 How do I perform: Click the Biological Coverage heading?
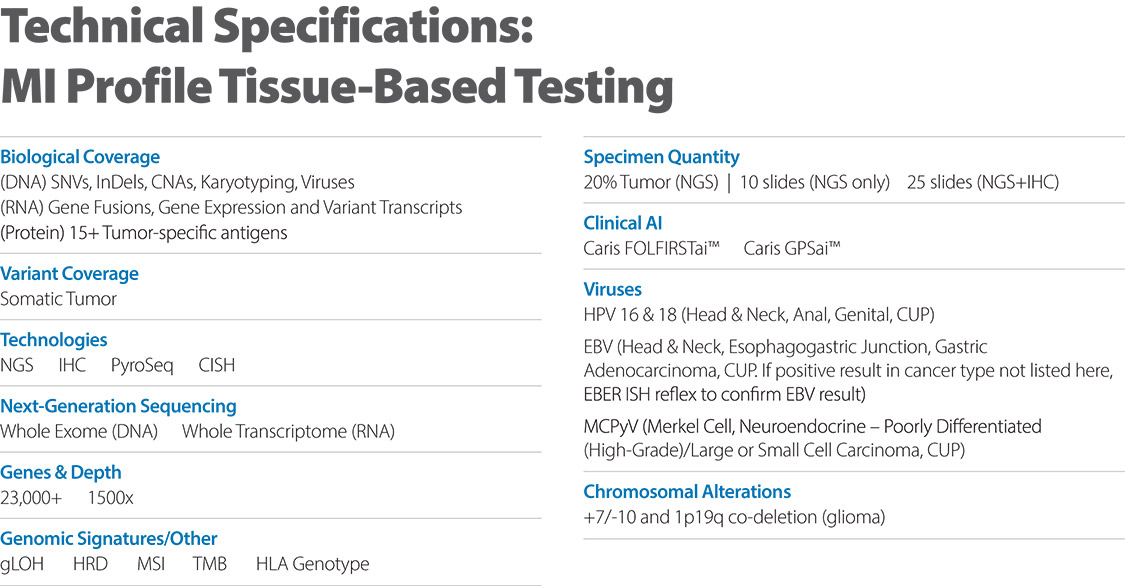pyautogui.click(x=80, y=157)
